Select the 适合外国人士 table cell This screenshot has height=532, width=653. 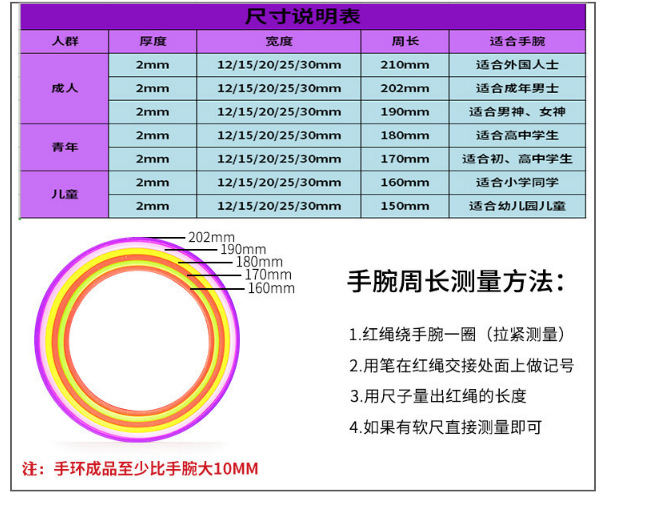point(516,65)
